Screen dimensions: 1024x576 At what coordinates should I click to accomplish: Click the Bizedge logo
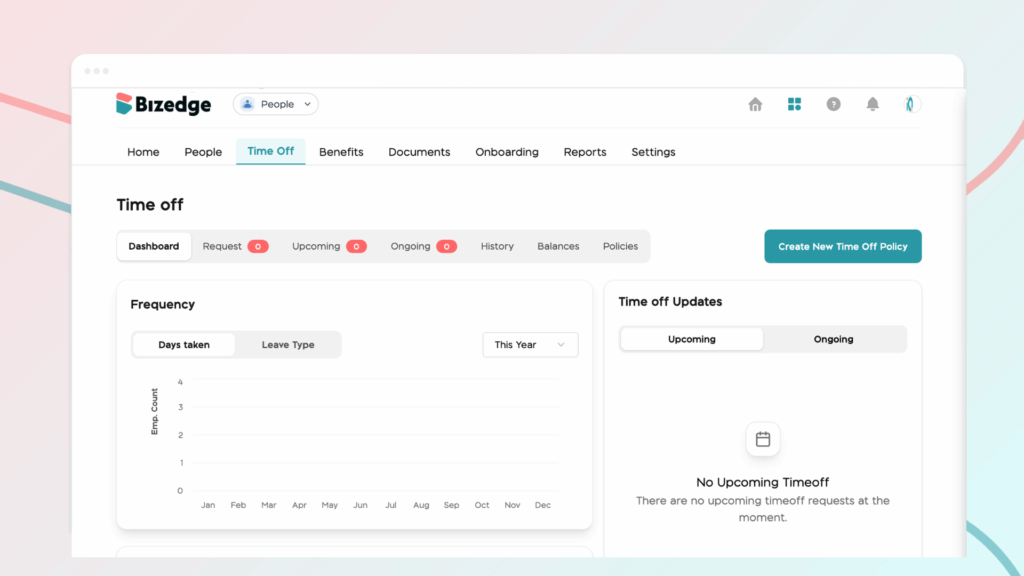coord(163,104)
